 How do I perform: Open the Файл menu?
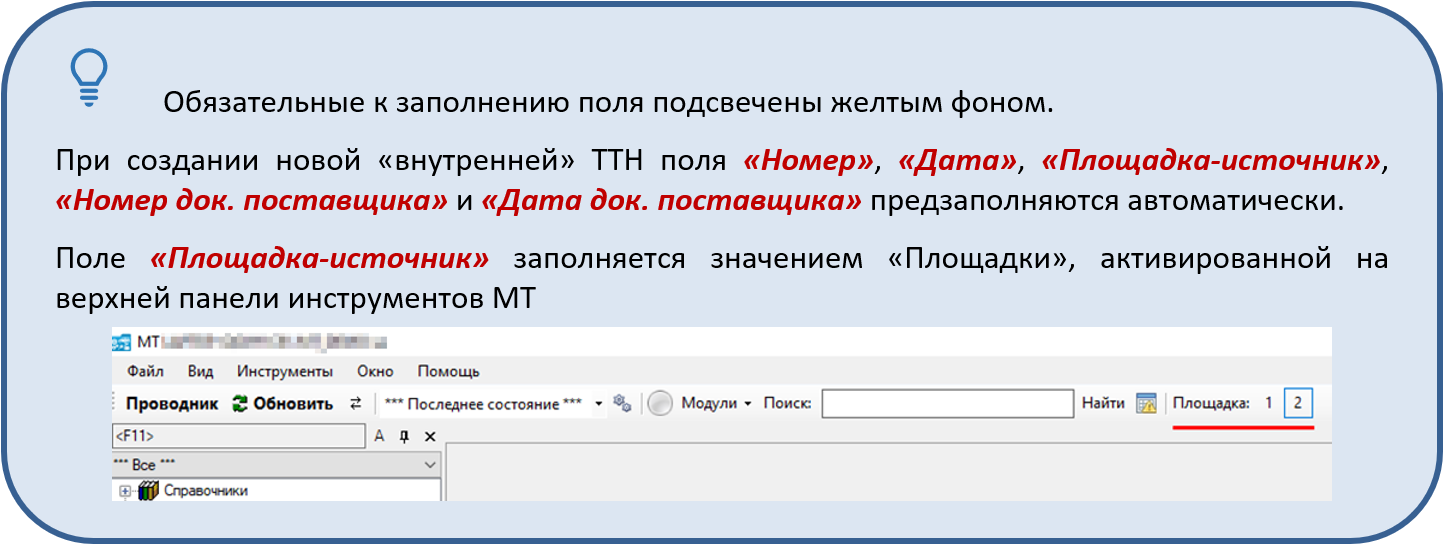pyautogui.click(x=145, y=371)
